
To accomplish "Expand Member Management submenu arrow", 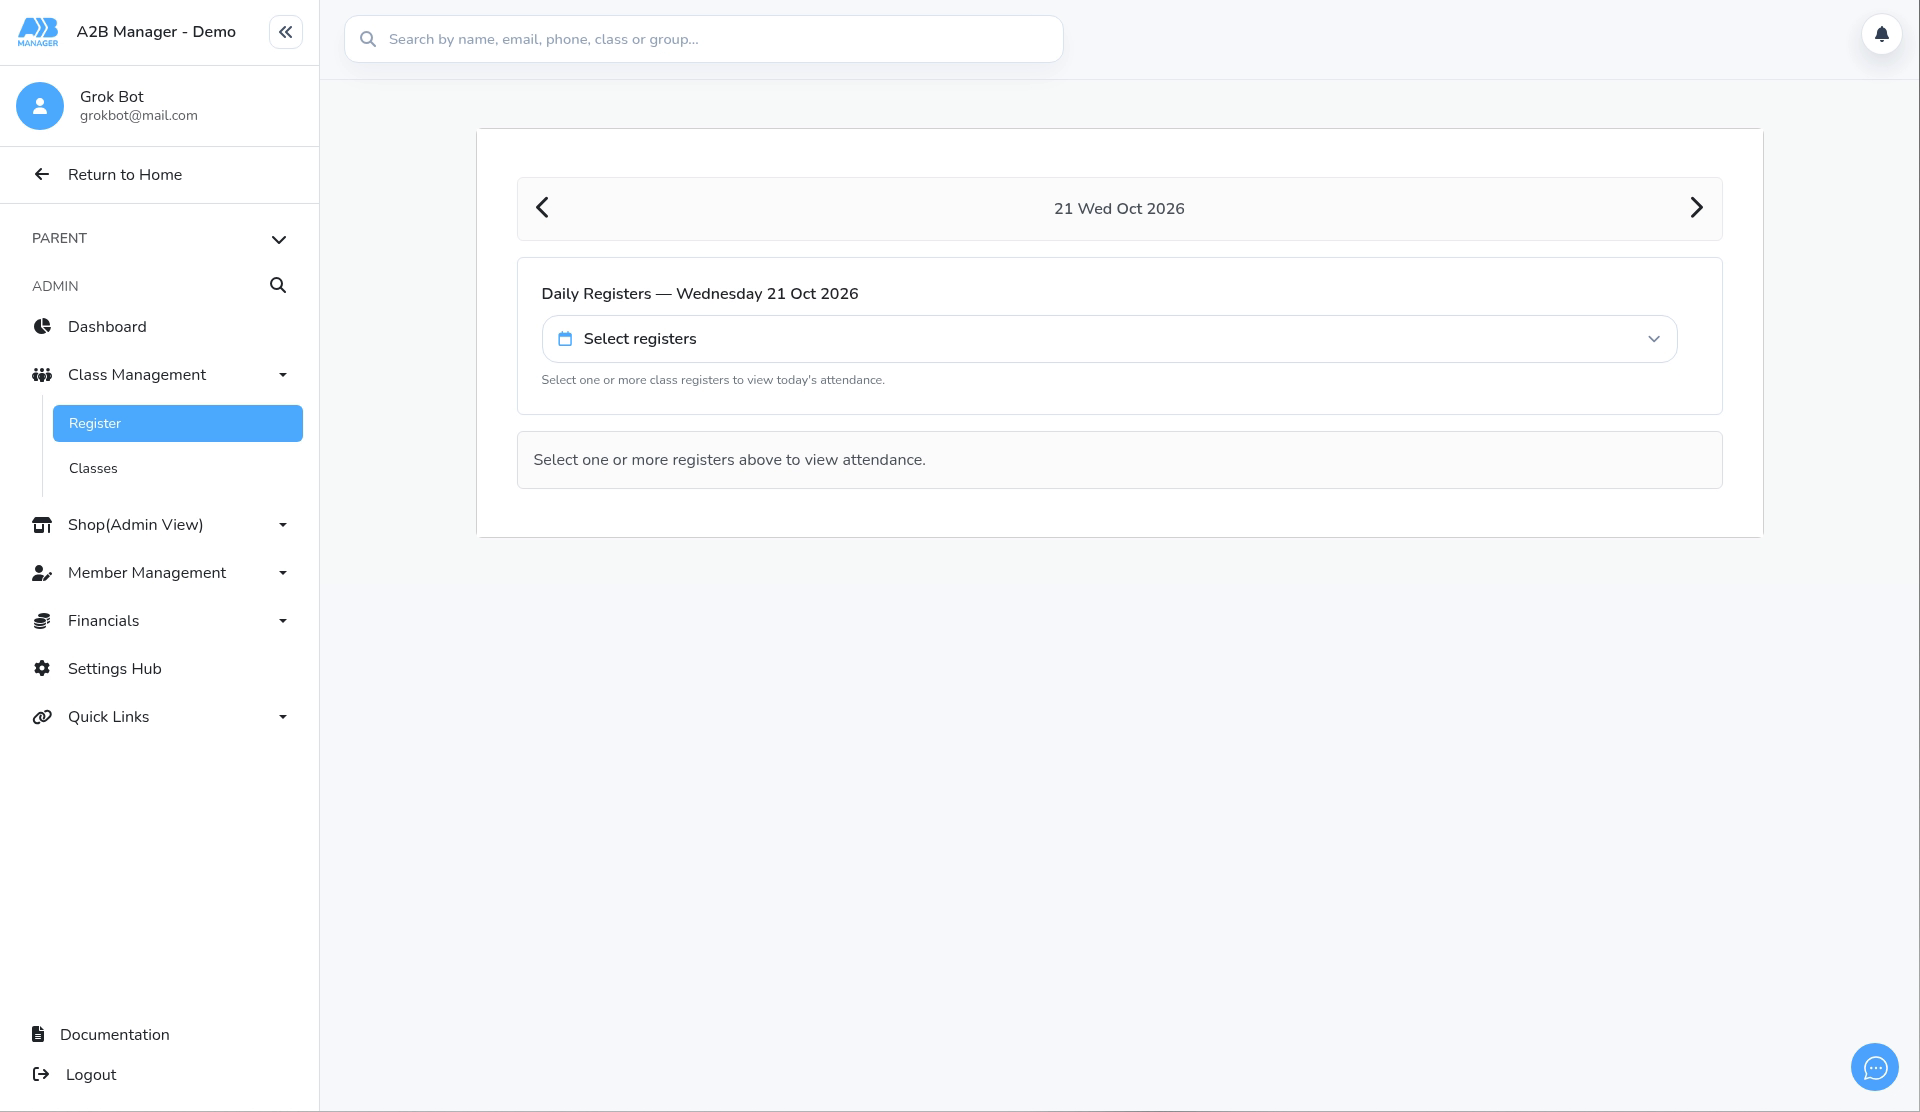I will 283,573.
